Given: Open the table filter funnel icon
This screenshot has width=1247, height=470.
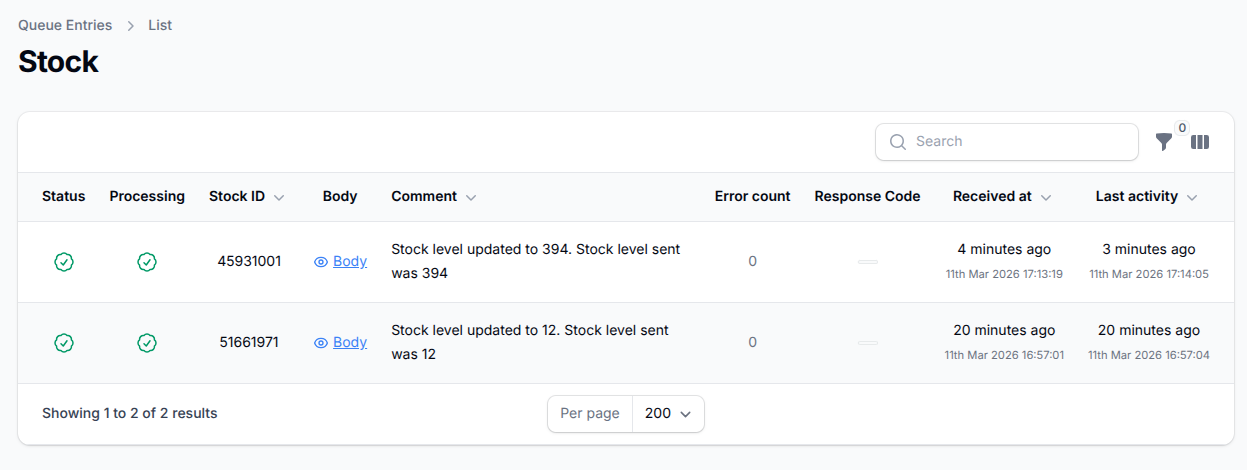Looking at the screenshot, I should click(x=1163, y=142).
